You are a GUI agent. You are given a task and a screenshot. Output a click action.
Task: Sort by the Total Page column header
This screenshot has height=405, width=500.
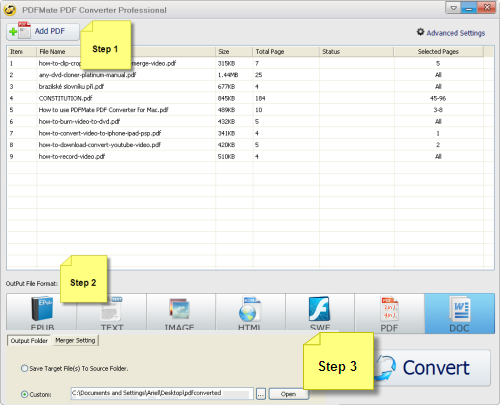point(286,52)
